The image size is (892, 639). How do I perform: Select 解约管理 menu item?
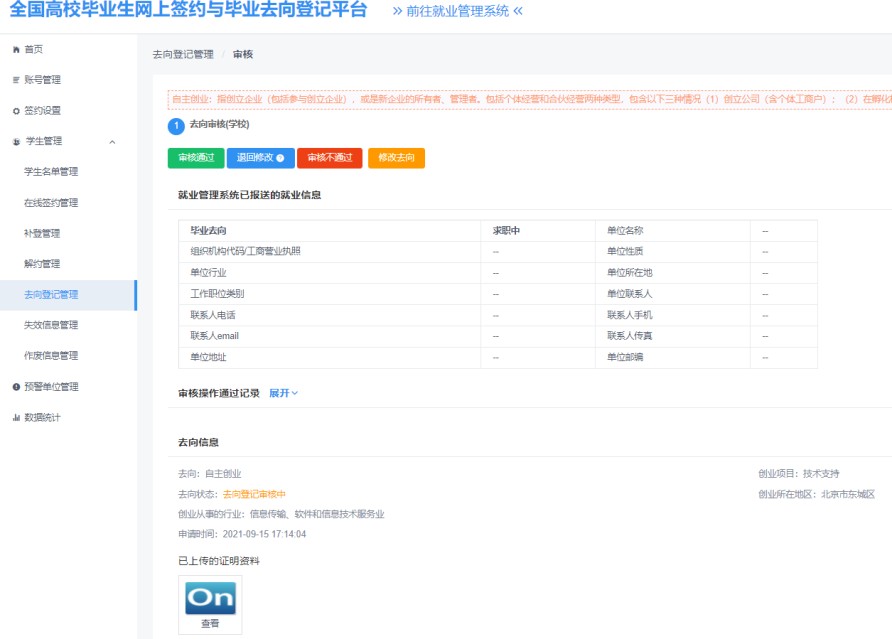click(x=42, y=264)
